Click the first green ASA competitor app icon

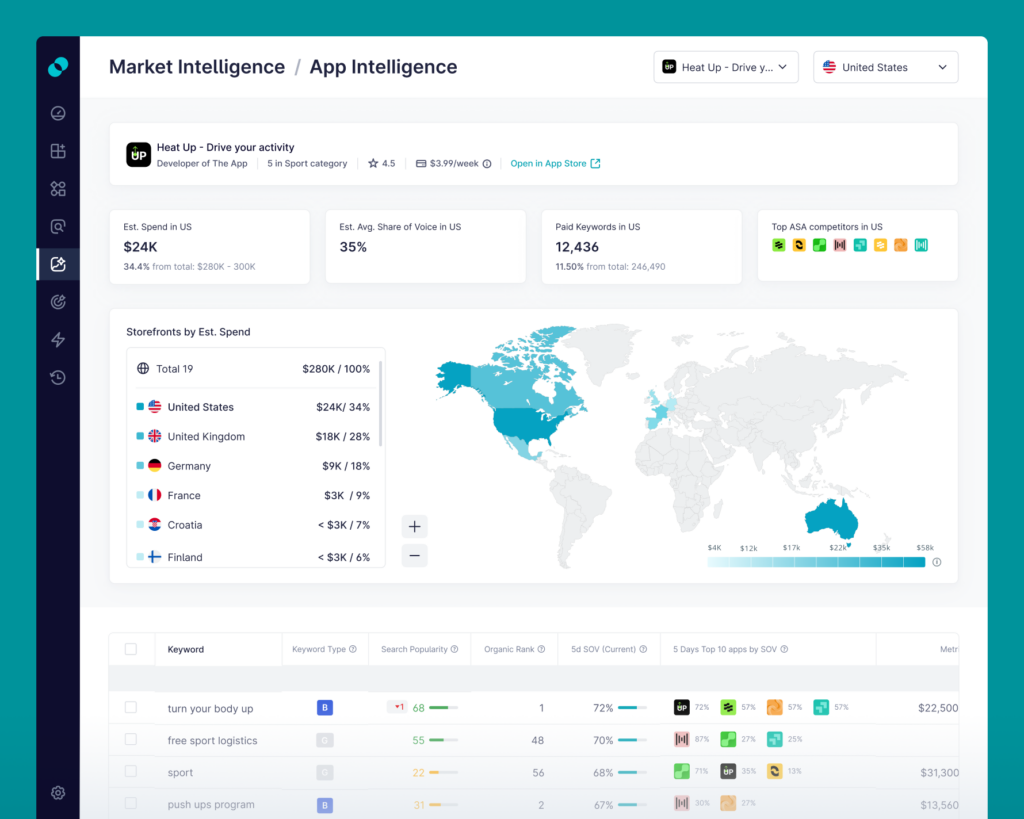779,244
